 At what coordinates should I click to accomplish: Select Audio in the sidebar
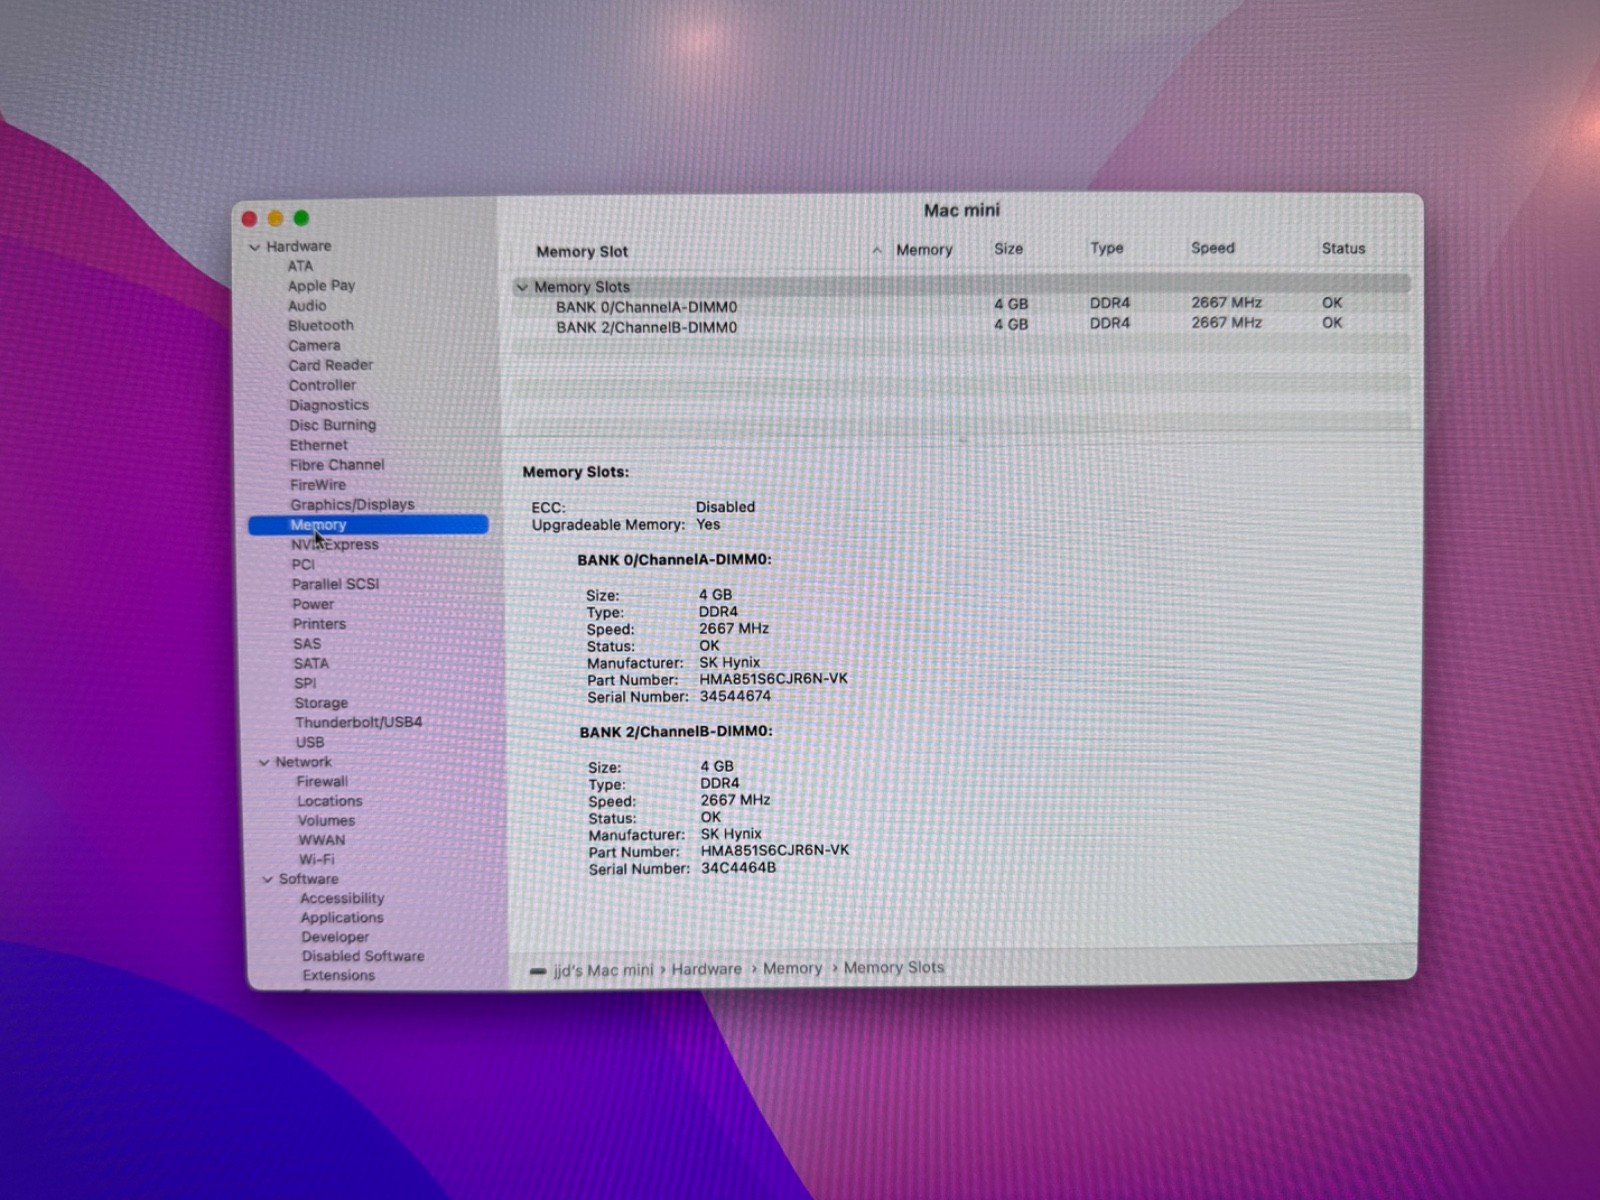(x=307, y=306)
